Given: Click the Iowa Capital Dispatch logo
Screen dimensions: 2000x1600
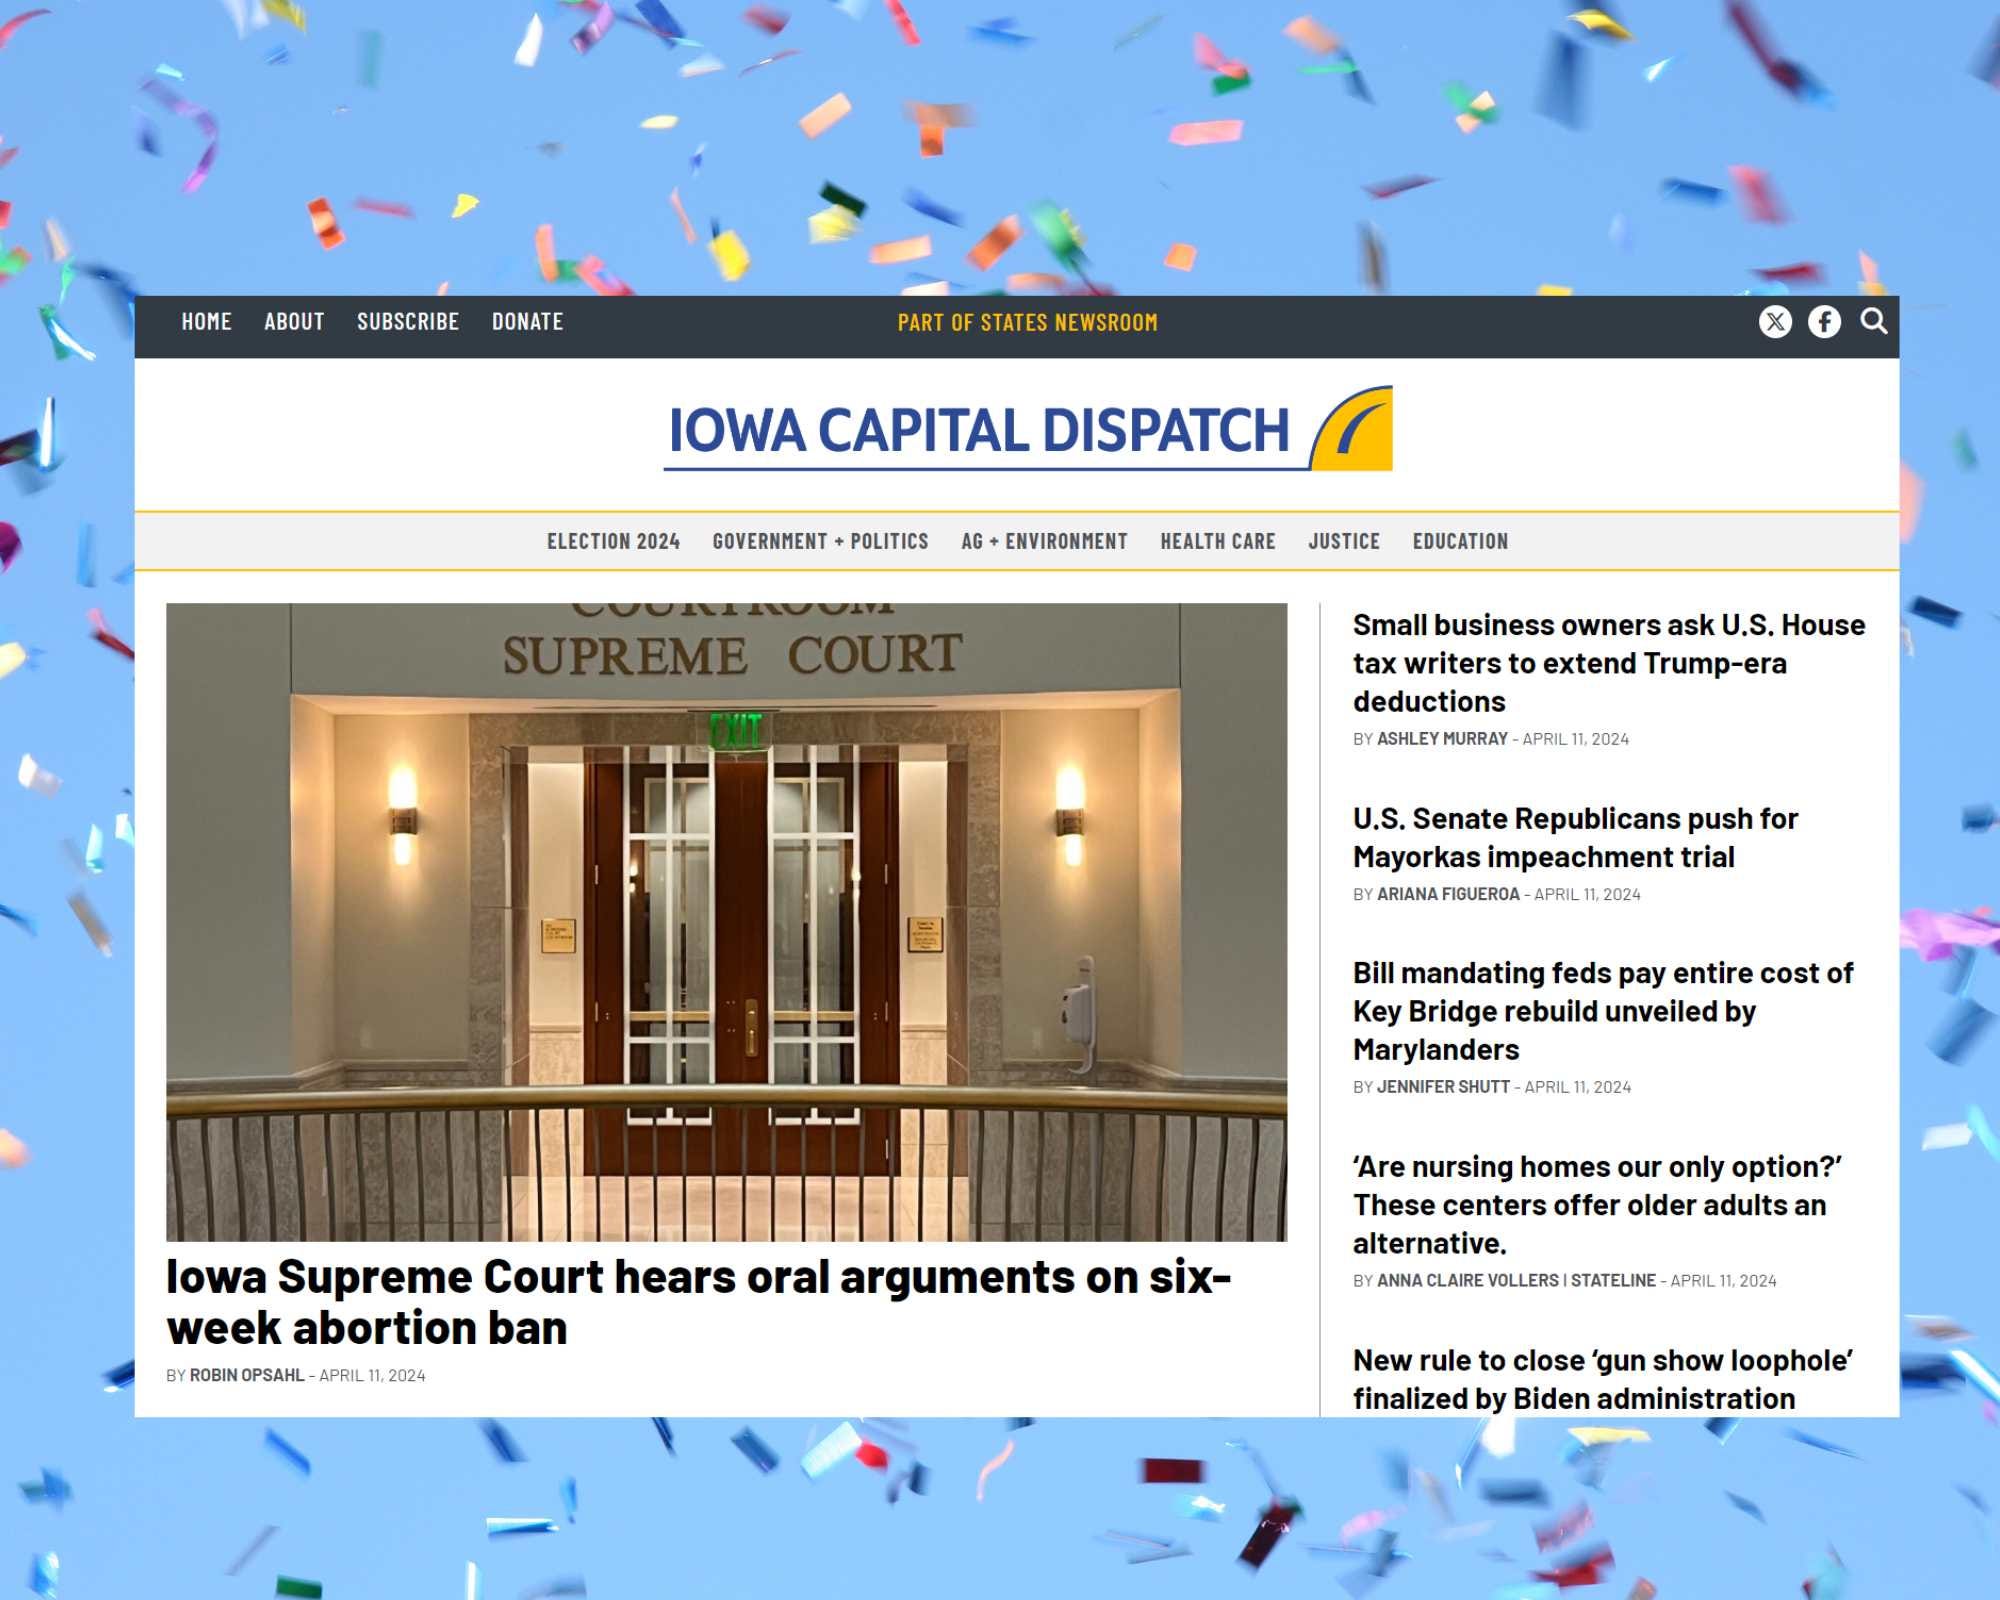Looking at the screenshot, I should [x=1028, y=429].
